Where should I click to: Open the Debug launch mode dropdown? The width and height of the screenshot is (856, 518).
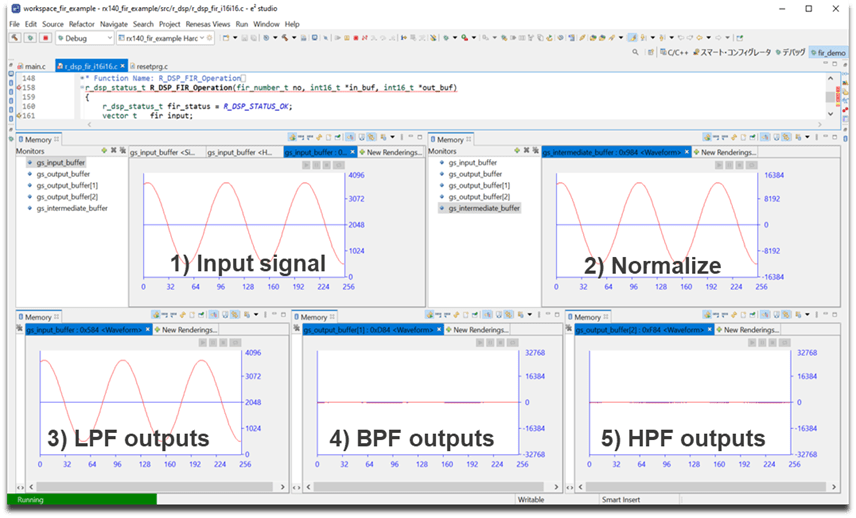109,38
